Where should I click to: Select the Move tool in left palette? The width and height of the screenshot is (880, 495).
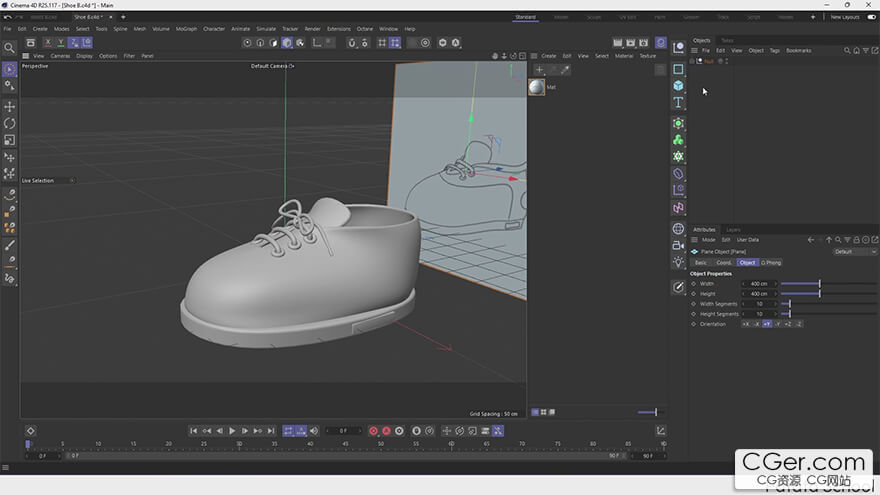pos(10,107)
